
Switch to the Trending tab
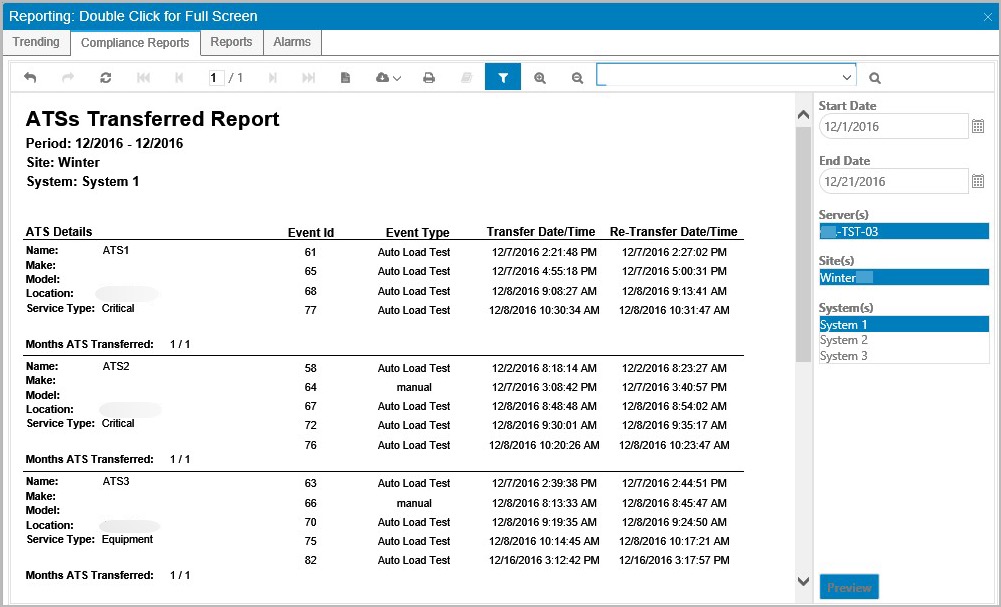coord(36,42)
